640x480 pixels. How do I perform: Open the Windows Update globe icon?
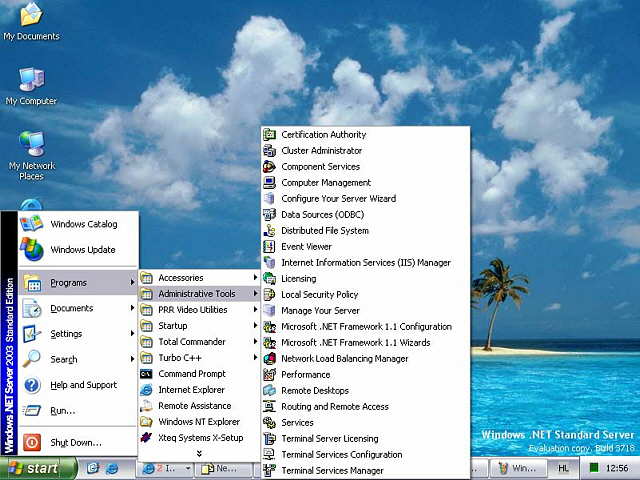[32, 249]
